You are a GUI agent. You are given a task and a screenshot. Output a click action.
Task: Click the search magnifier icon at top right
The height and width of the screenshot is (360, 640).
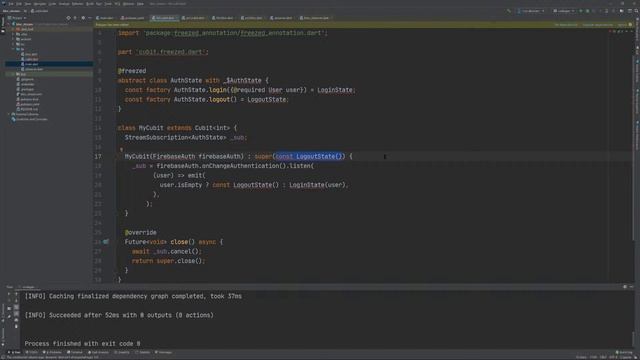coord(636,11)
